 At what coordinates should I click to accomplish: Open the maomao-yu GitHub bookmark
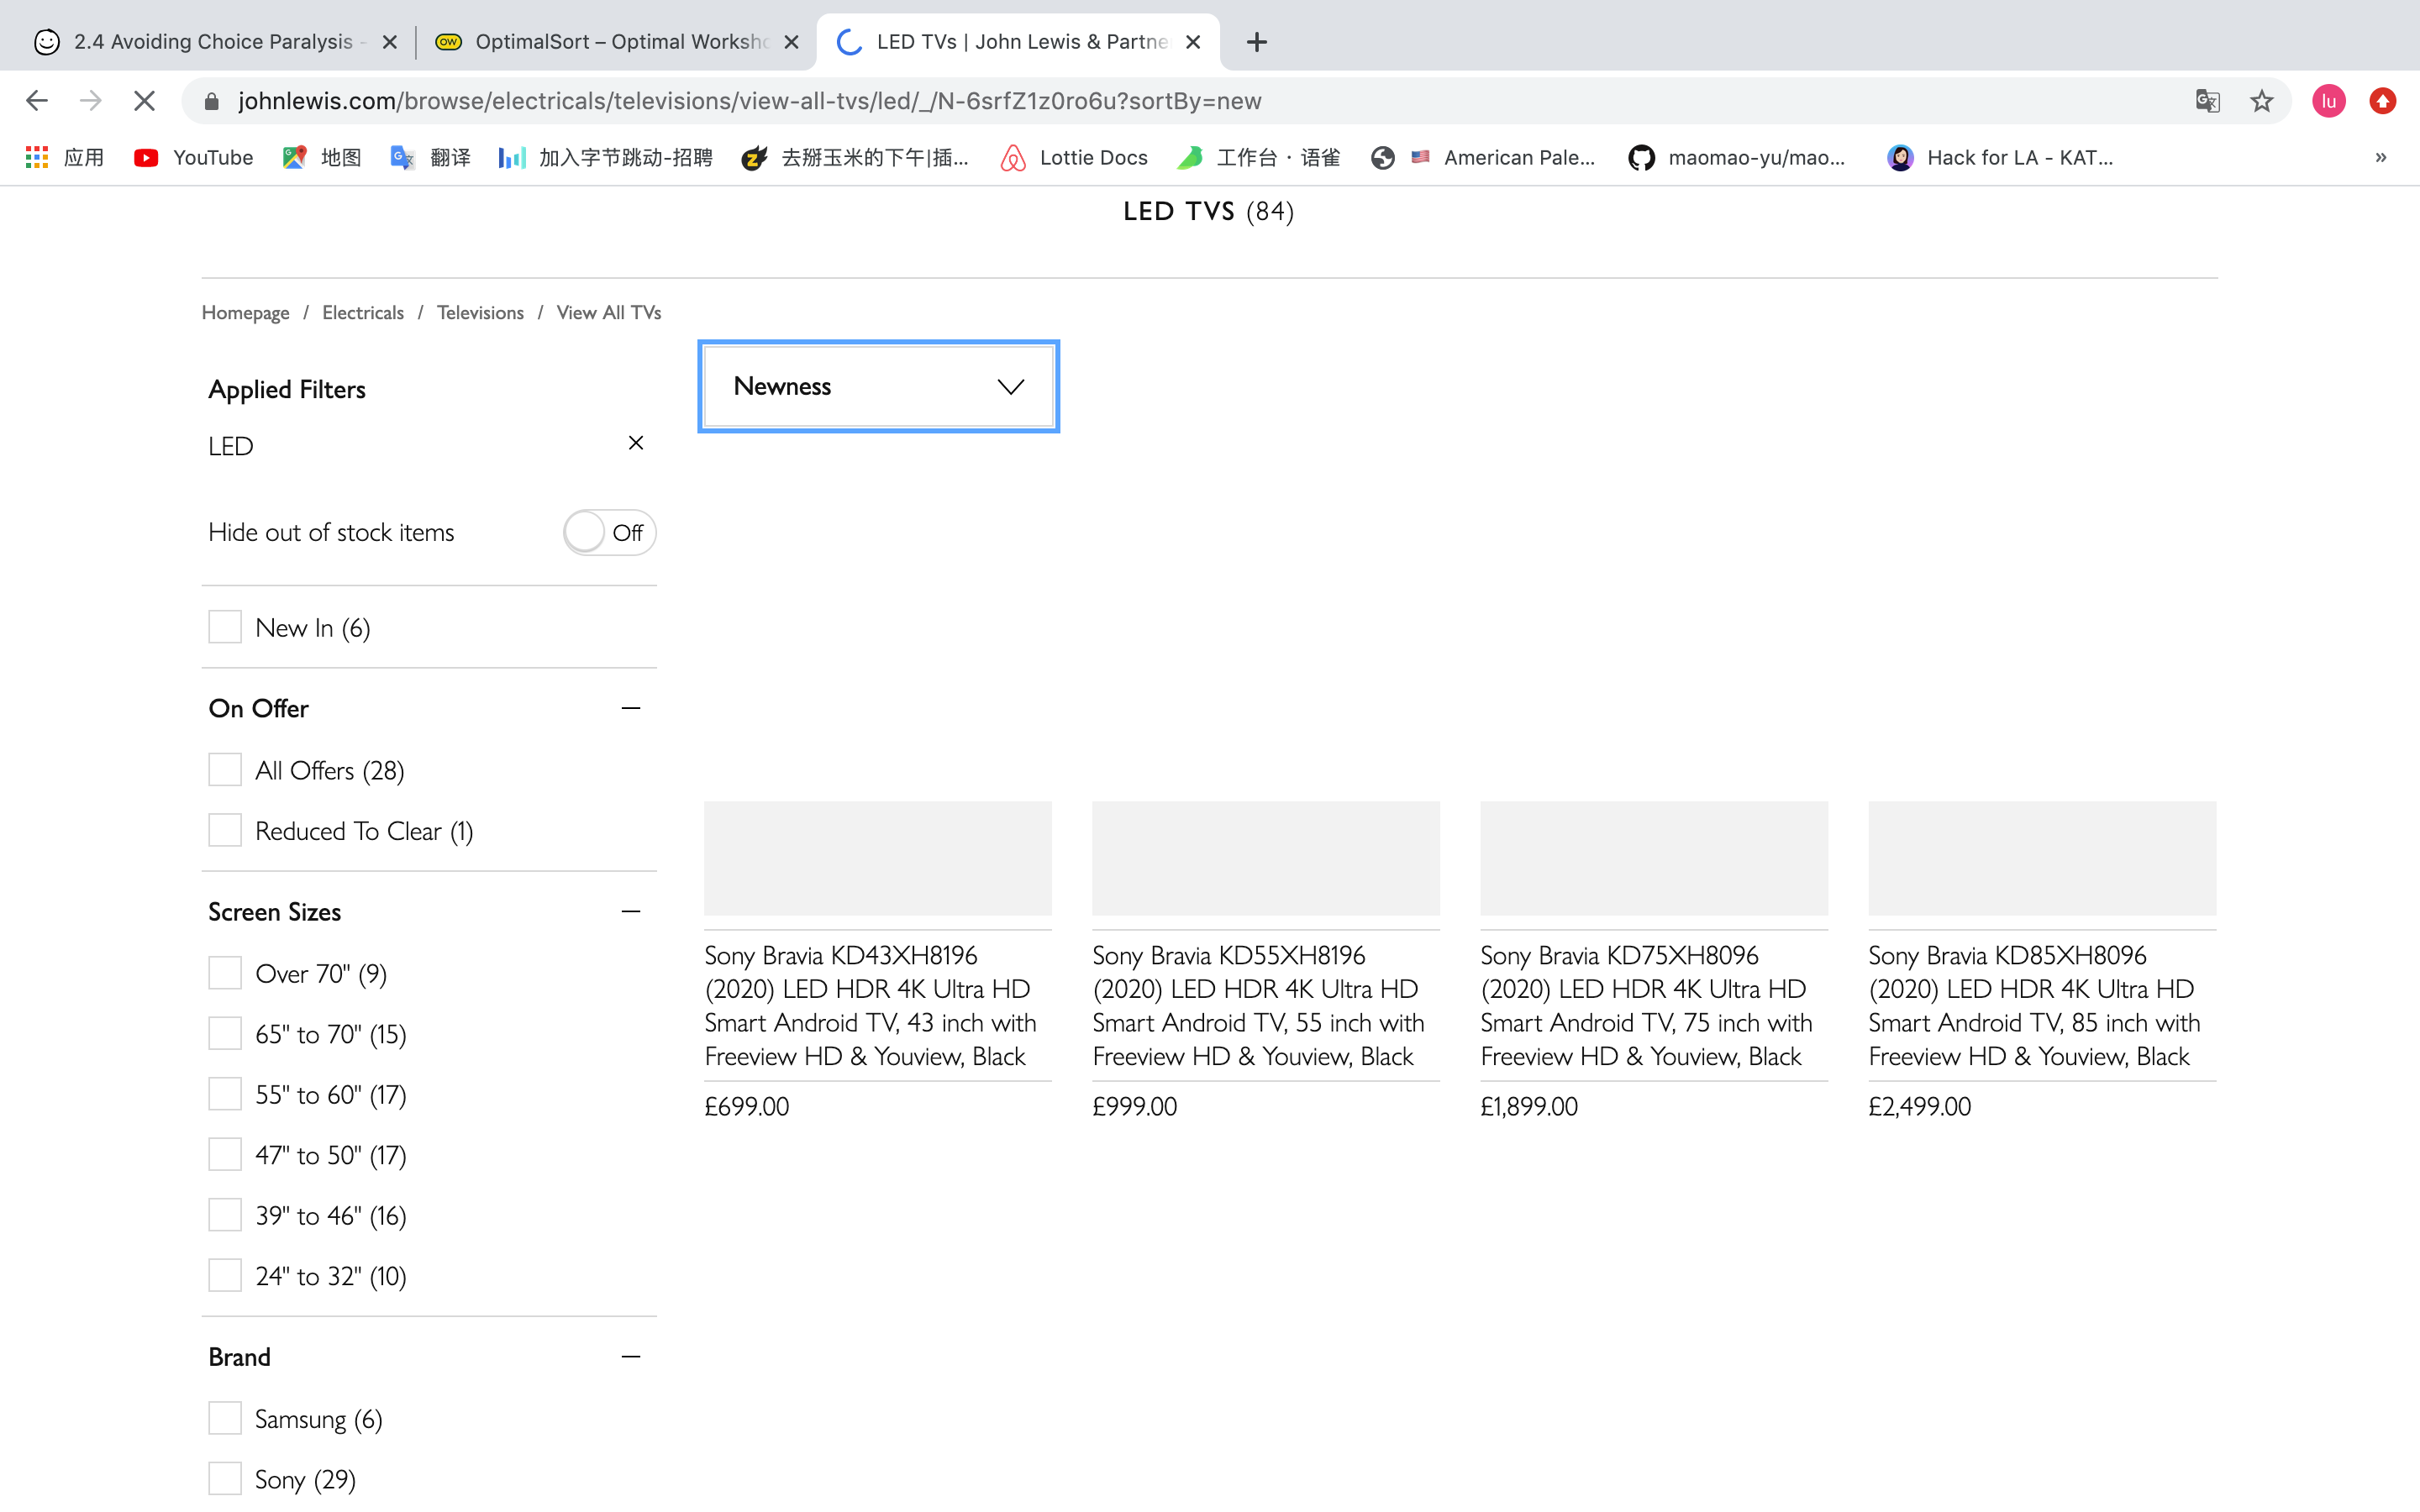[x=1737, y=157]
